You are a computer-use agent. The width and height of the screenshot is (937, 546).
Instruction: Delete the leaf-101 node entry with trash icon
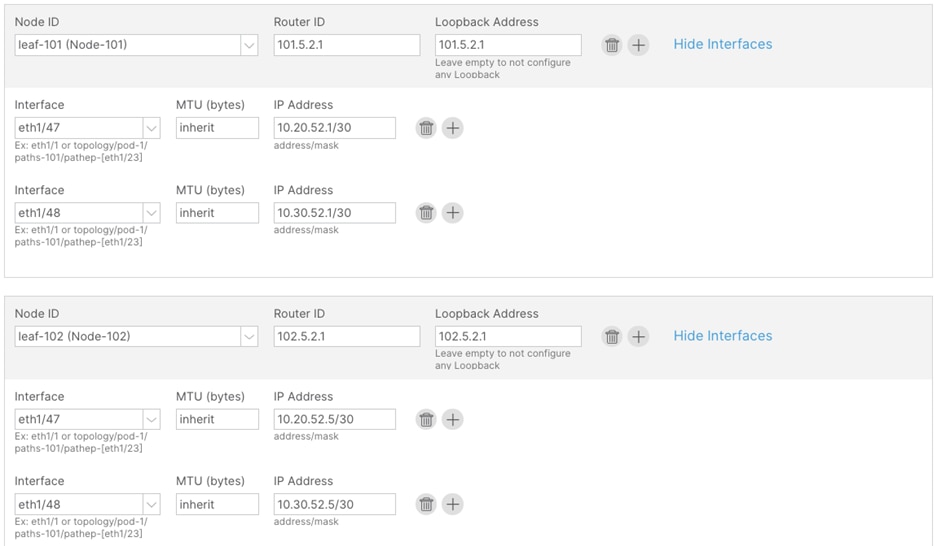[x=612, y=45]
